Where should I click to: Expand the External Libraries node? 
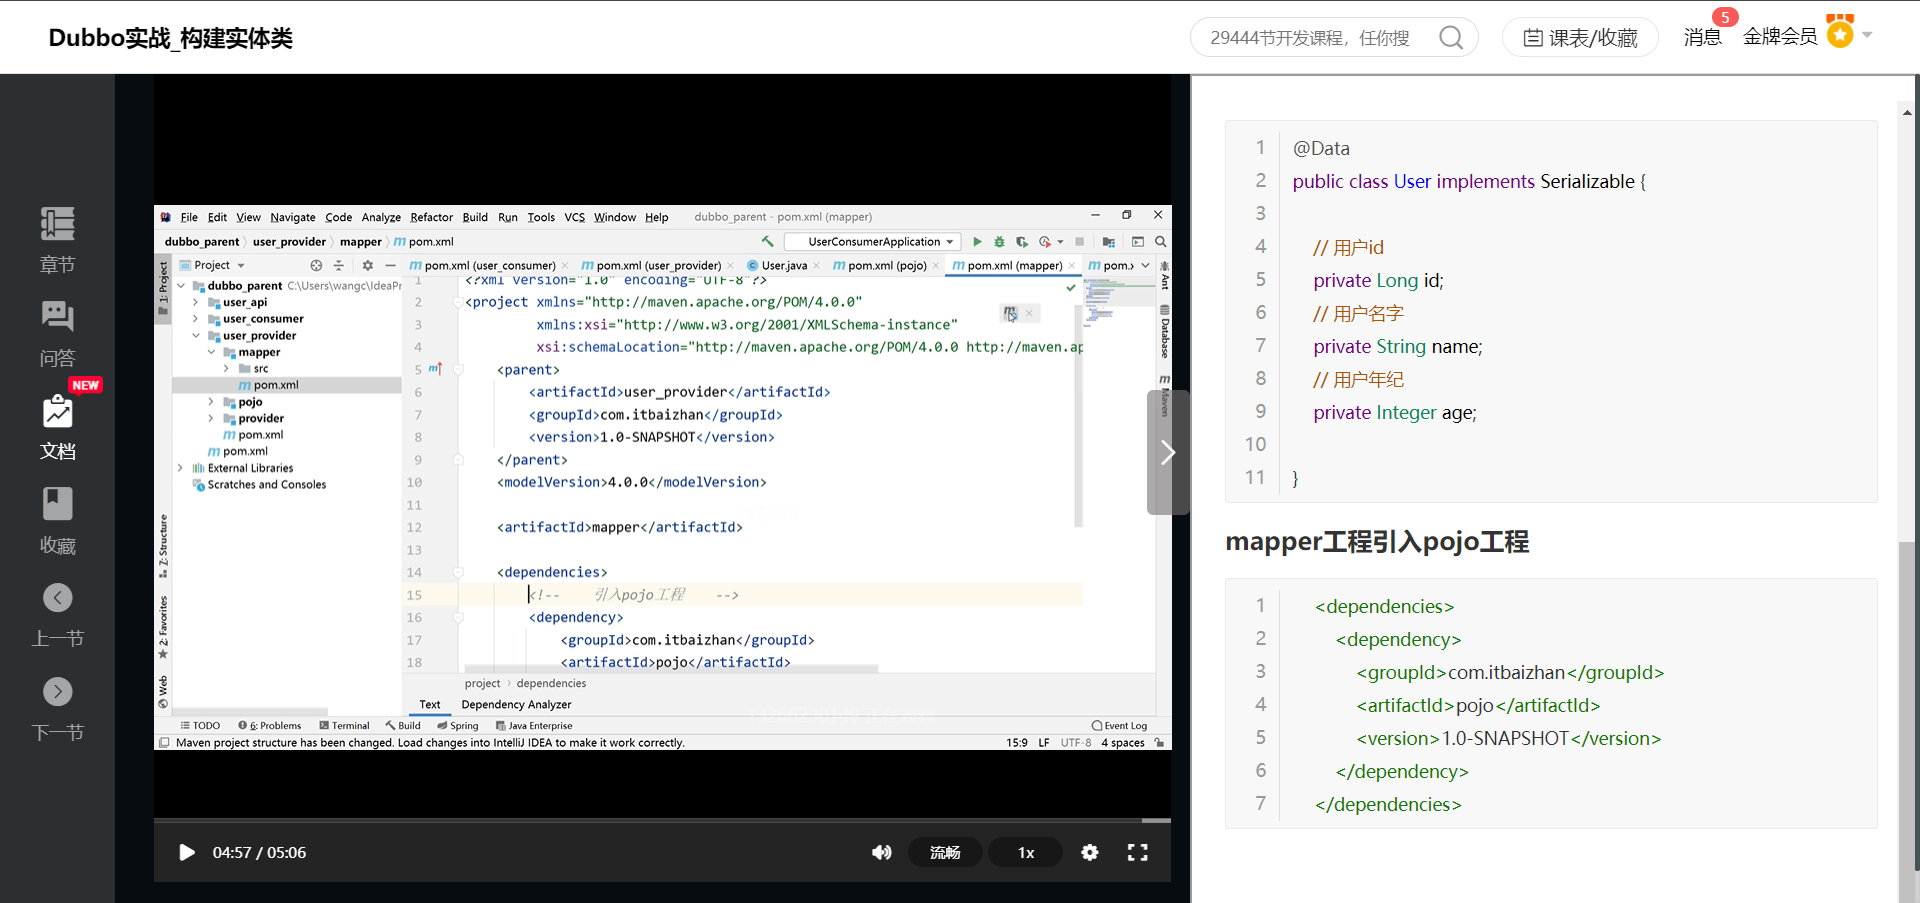tap(181, 468)
